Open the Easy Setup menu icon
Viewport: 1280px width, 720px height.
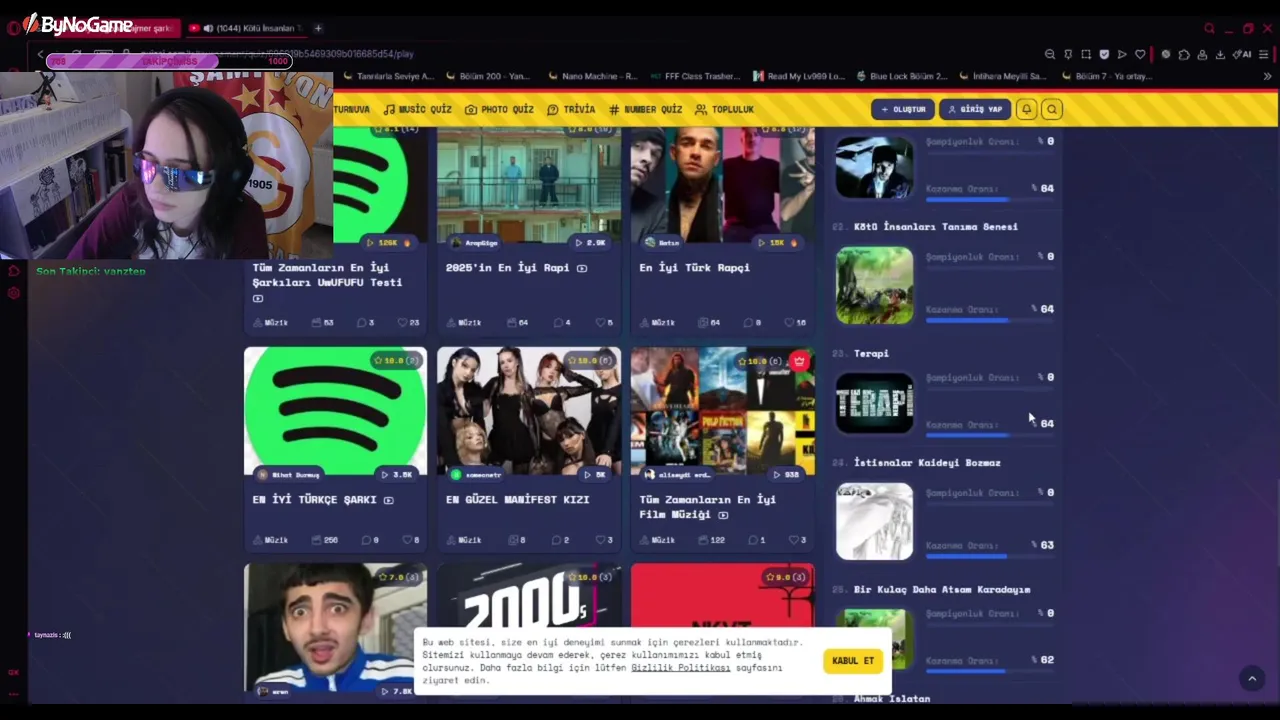point(1264,54)
